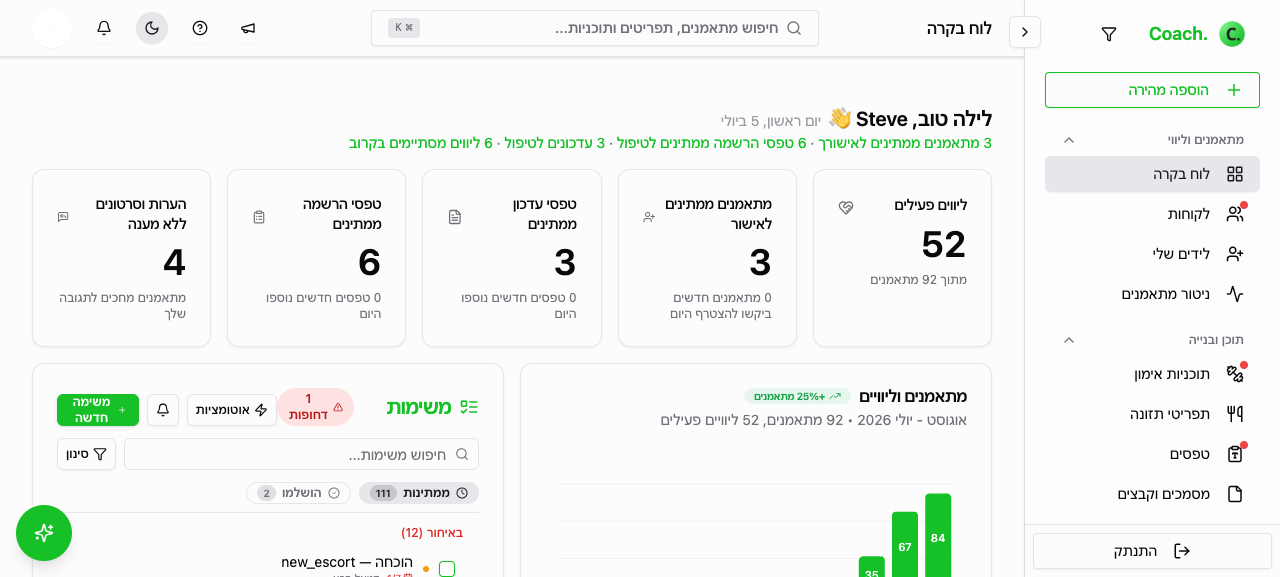Image resolution: width=1280 pixels, height=577 pixels.
Task: Click the תפריטי תזונה fork icon
Action: tap(1235, 414)
